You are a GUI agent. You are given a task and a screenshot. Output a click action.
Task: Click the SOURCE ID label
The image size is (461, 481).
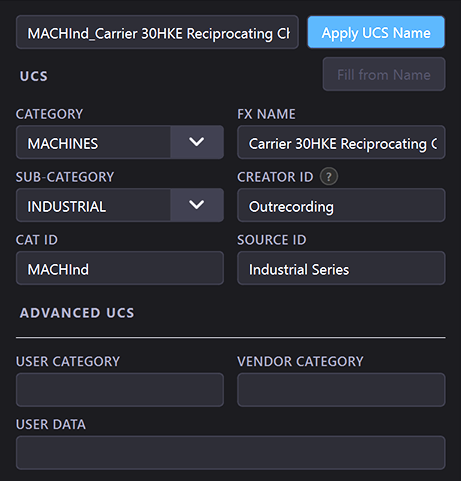pos(272,240)
